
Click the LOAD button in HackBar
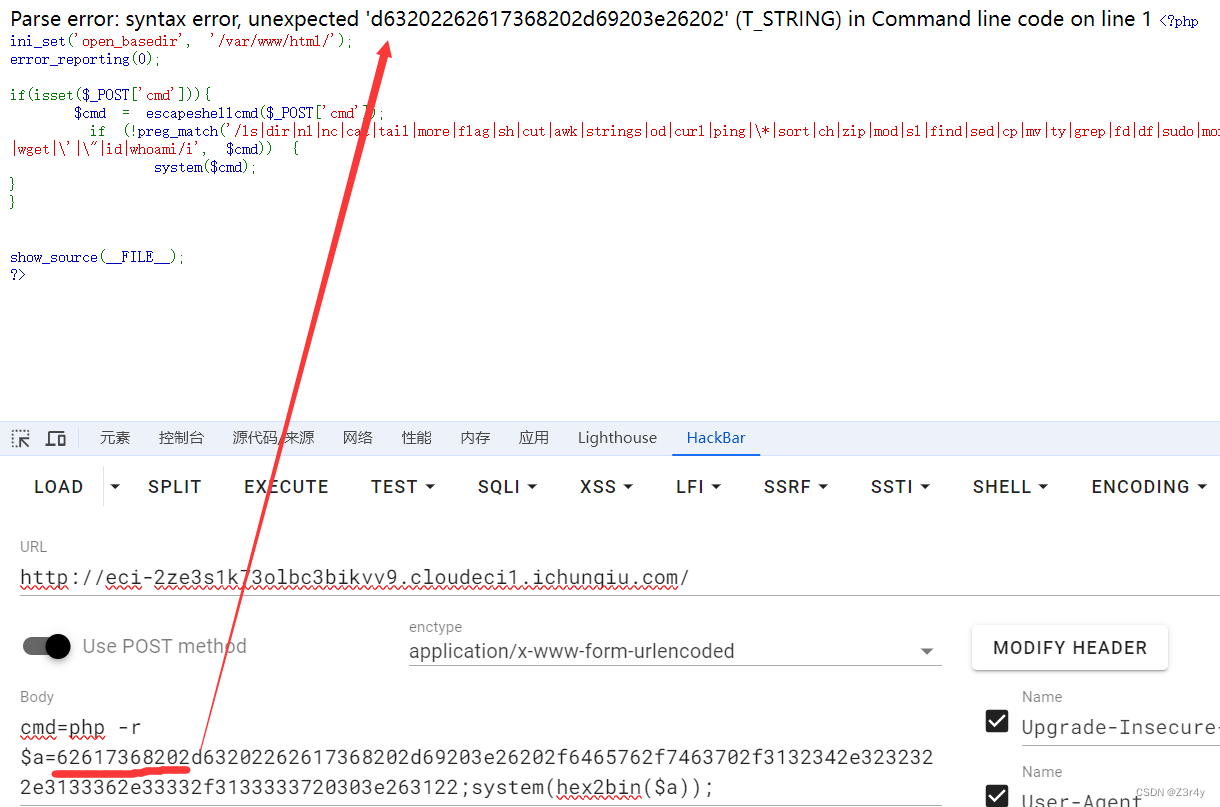point(59,487)
